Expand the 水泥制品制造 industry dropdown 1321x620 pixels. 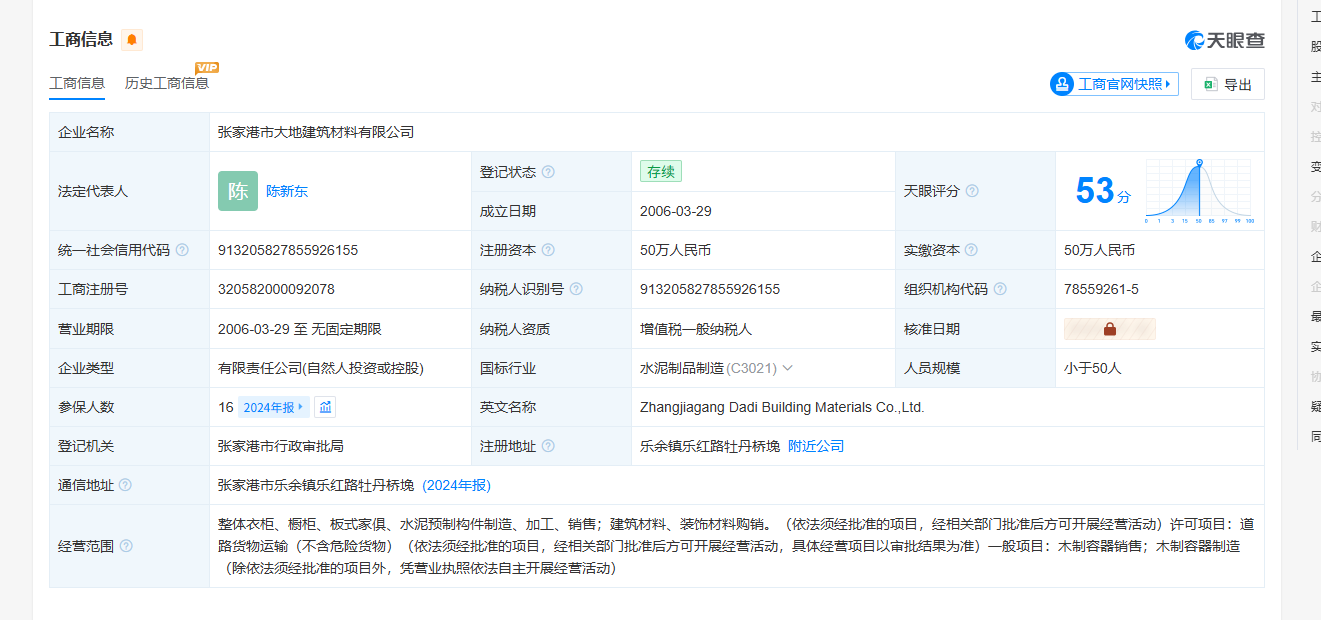(x=787, y=368)
